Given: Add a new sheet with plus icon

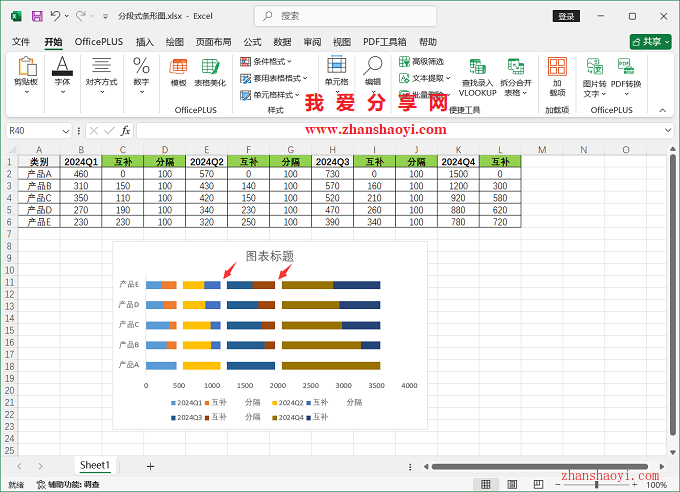Looking at the screenshot, I should point(150,466).
